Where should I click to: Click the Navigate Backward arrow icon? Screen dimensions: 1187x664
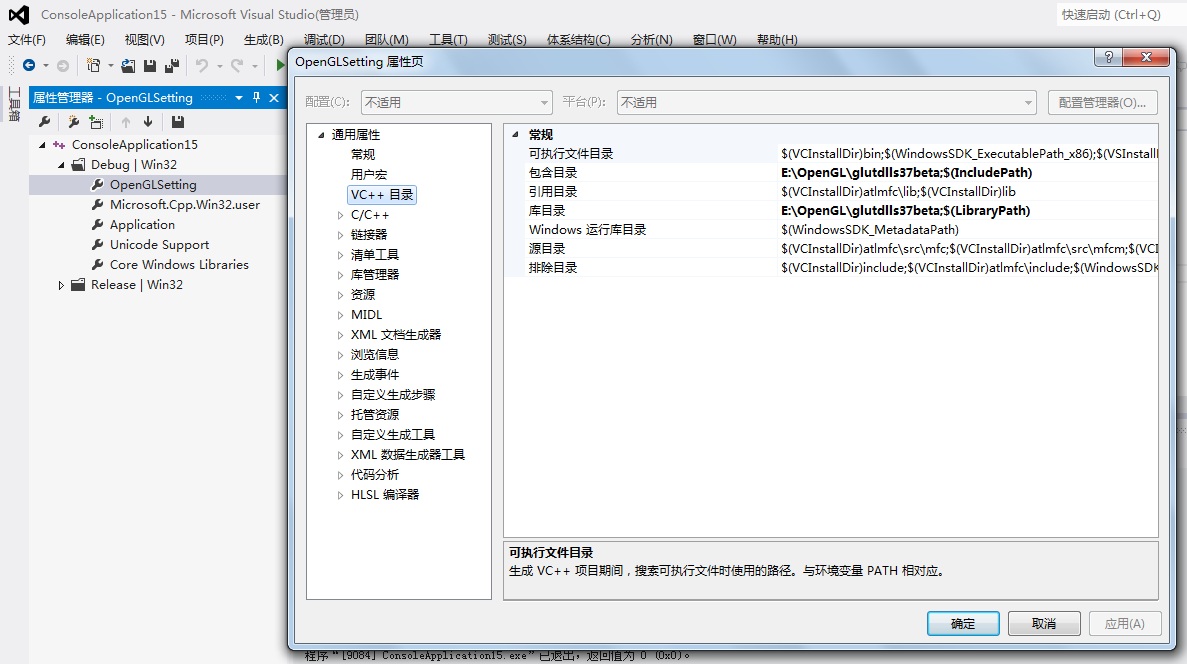(x=29, y=66)
